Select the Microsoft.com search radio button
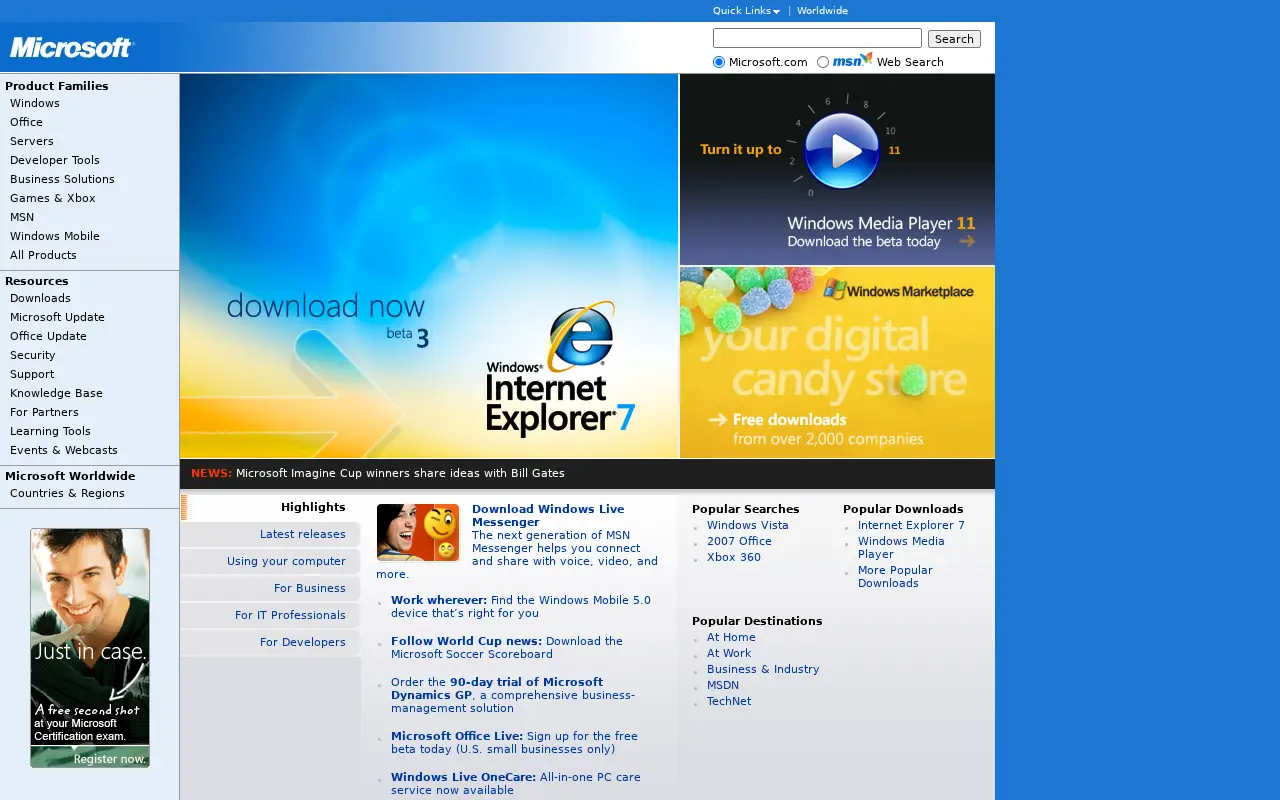 pos(719,62)
